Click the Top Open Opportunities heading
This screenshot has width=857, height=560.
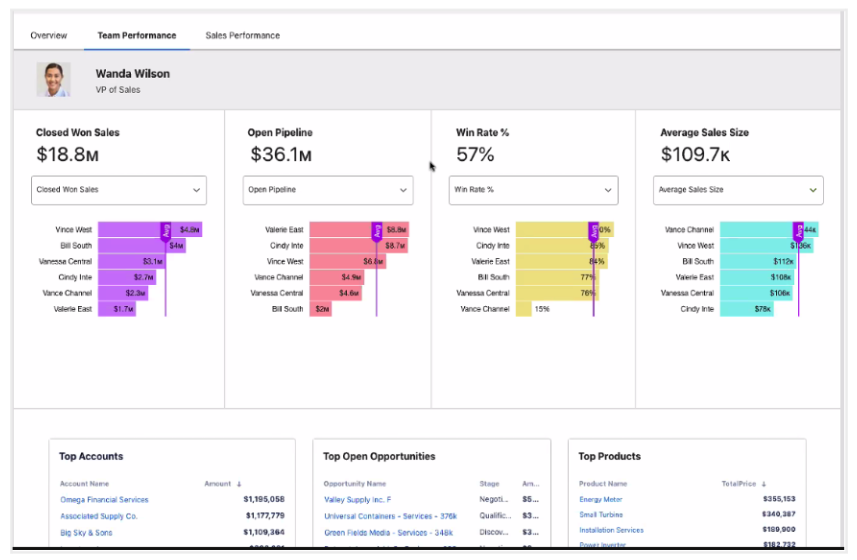coord(379,456)
